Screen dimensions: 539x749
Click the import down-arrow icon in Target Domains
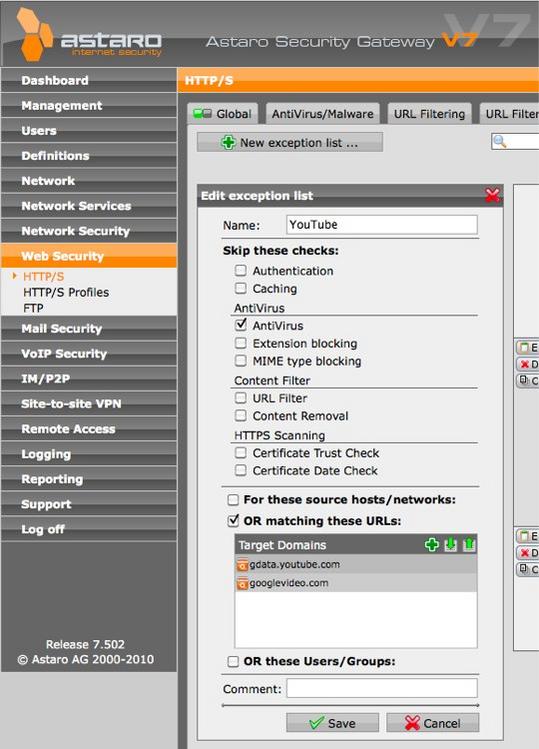point(451,545)
